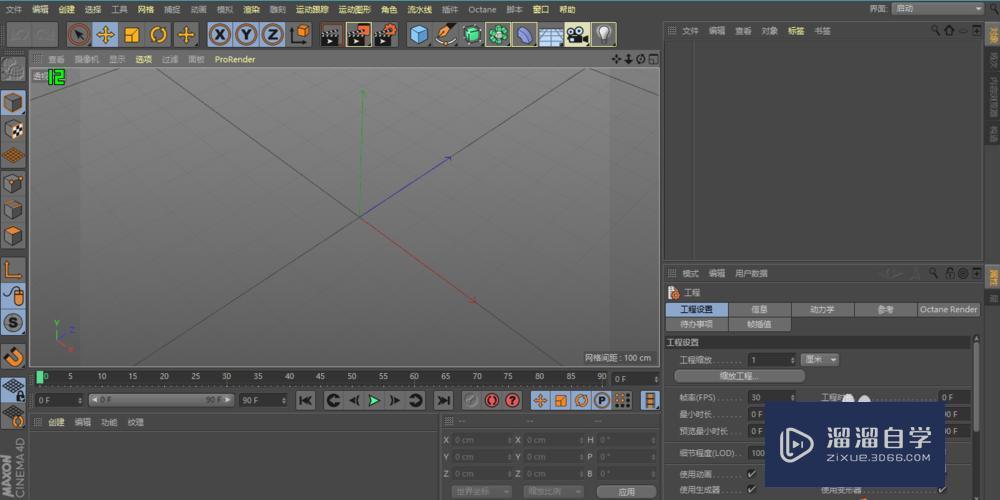The height and width of the screenshot is (500, 1000).
Task: Open the 创建 main menu
Action: (66, 10)
